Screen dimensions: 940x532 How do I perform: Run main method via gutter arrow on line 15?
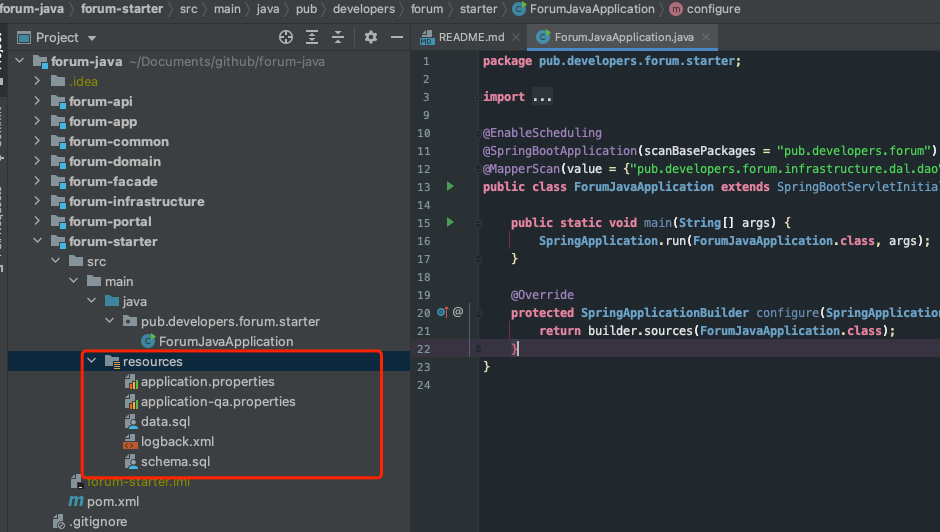(450, 223)
